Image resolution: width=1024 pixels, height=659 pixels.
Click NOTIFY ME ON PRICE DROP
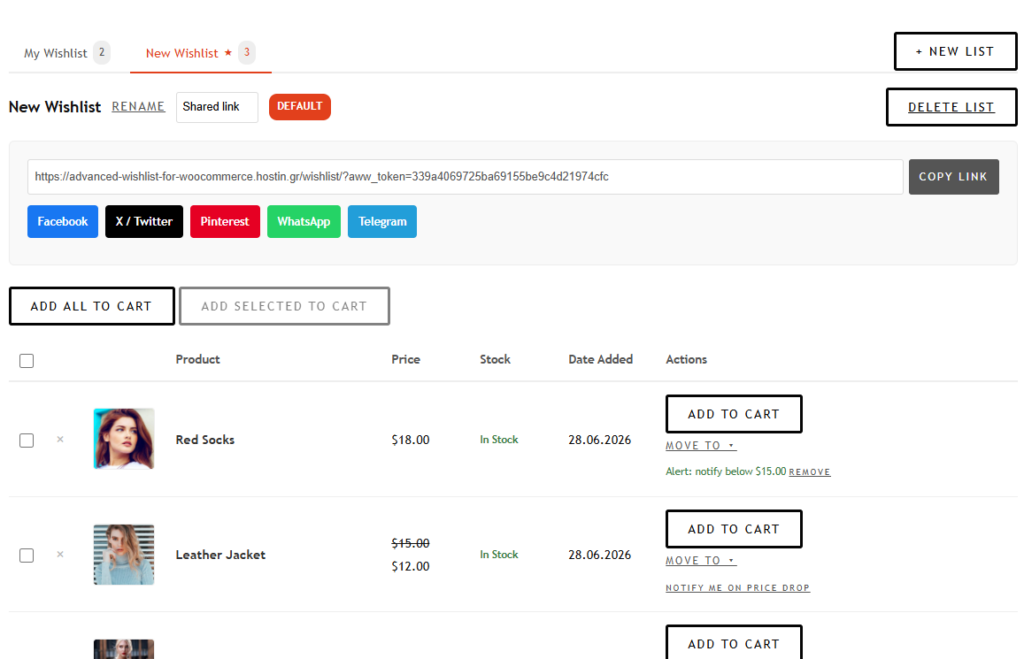pyautogui.click(x=738, y=588)
